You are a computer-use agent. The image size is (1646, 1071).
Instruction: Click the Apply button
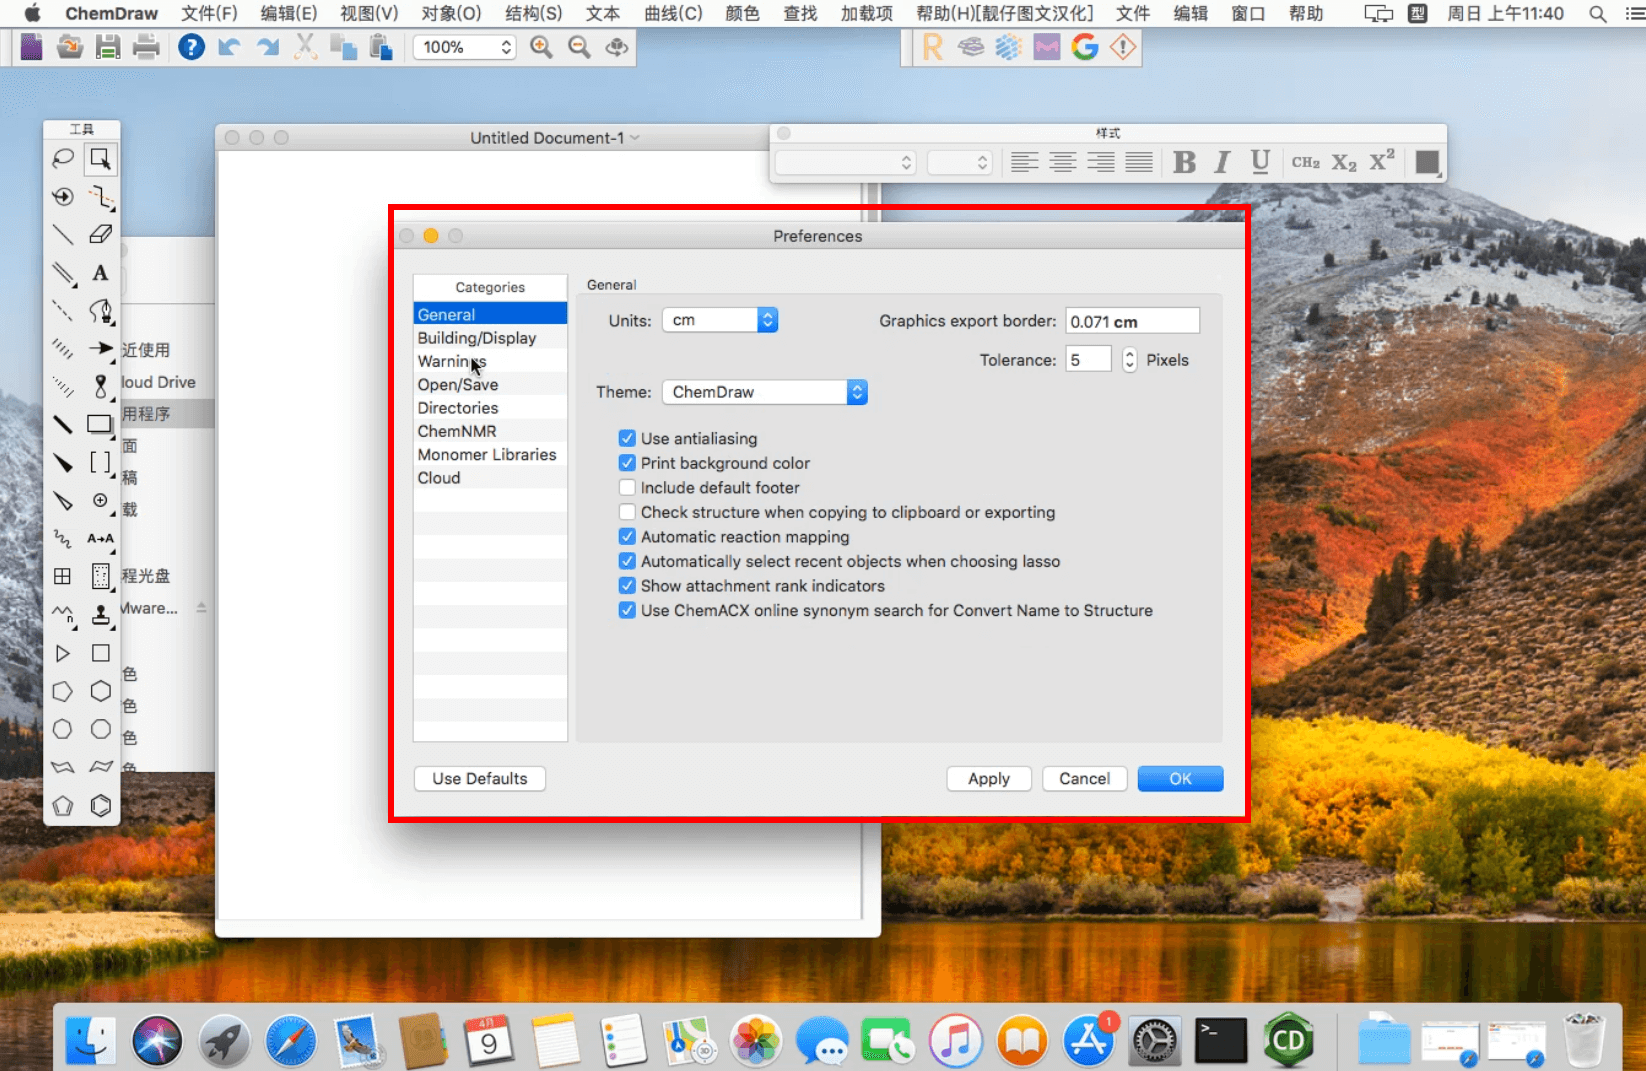pos(989,779)
